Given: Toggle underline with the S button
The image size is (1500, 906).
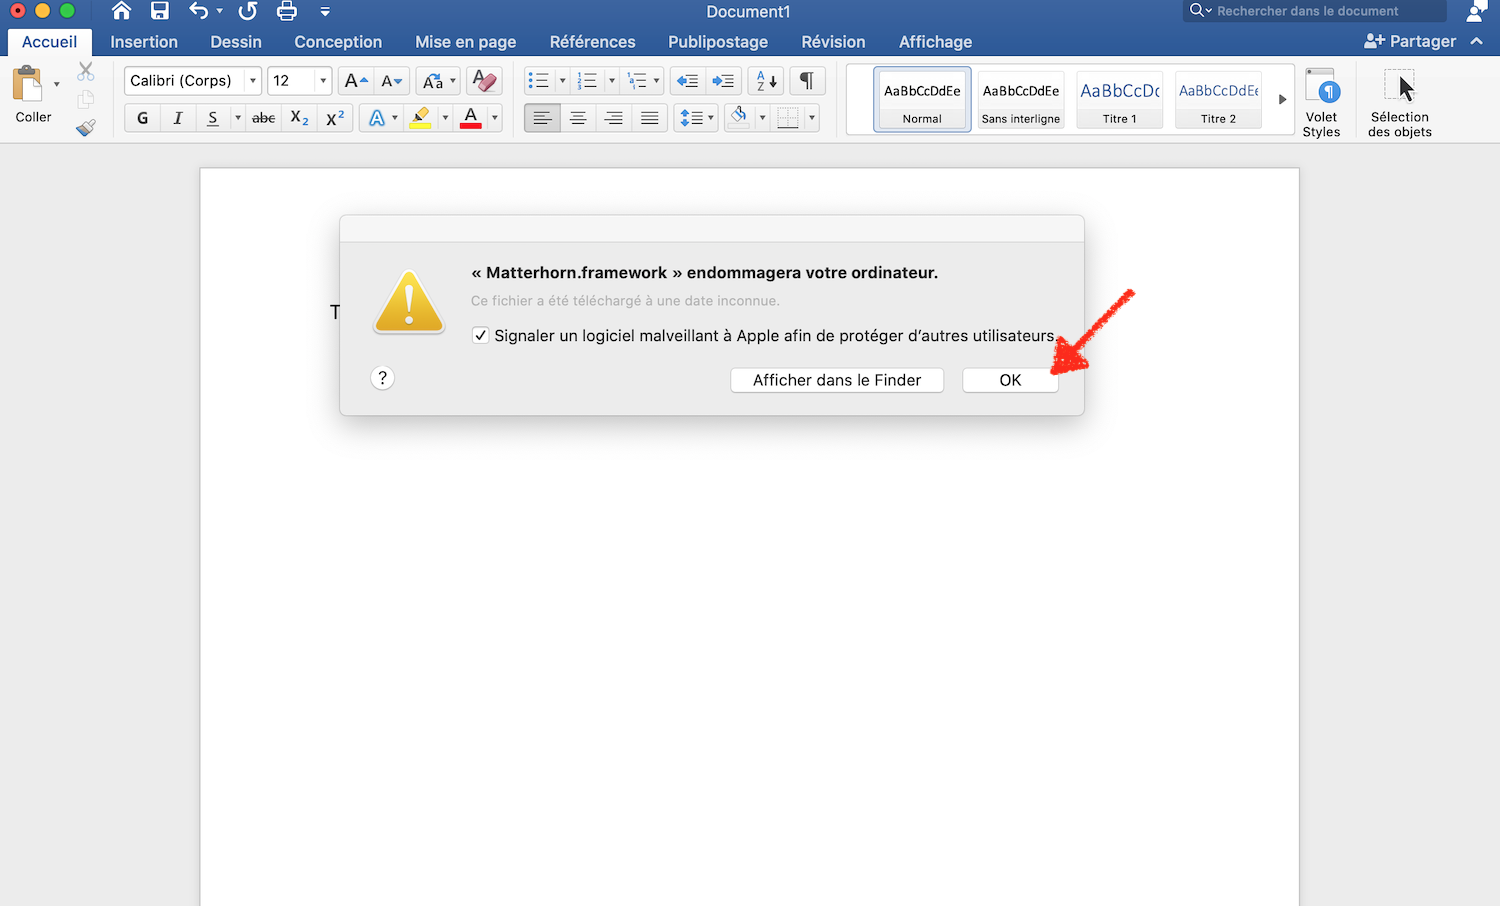Looking at the screenshot, I should point(213,118).
